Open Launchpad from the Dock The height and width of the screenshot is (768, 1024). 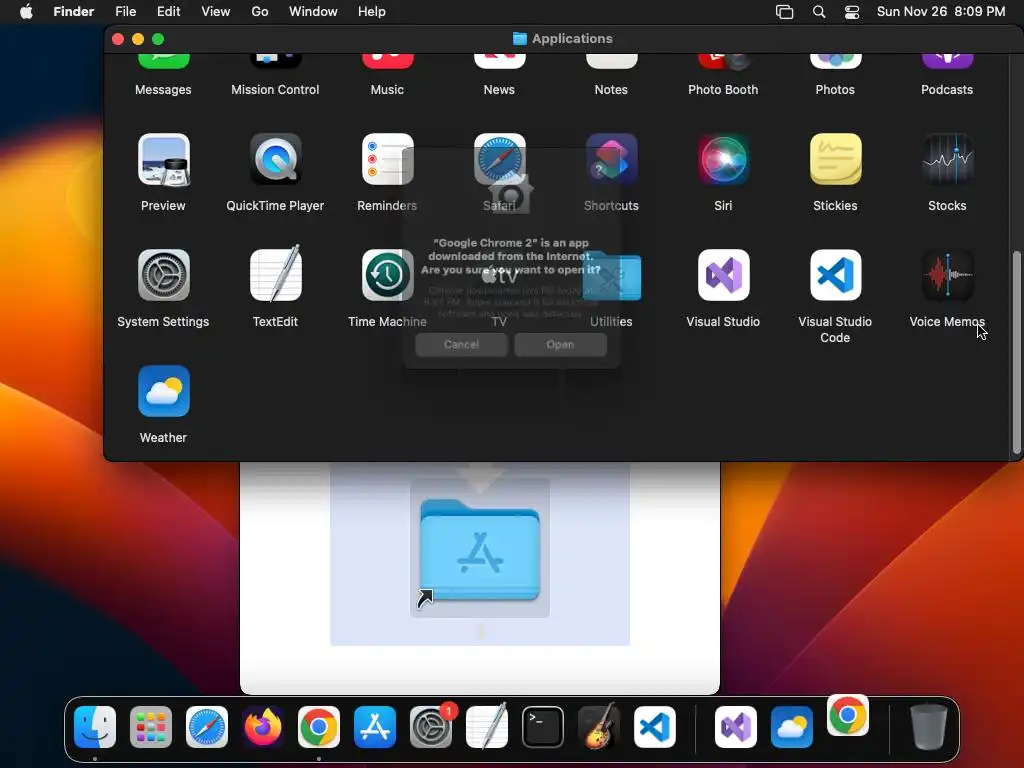151,727
